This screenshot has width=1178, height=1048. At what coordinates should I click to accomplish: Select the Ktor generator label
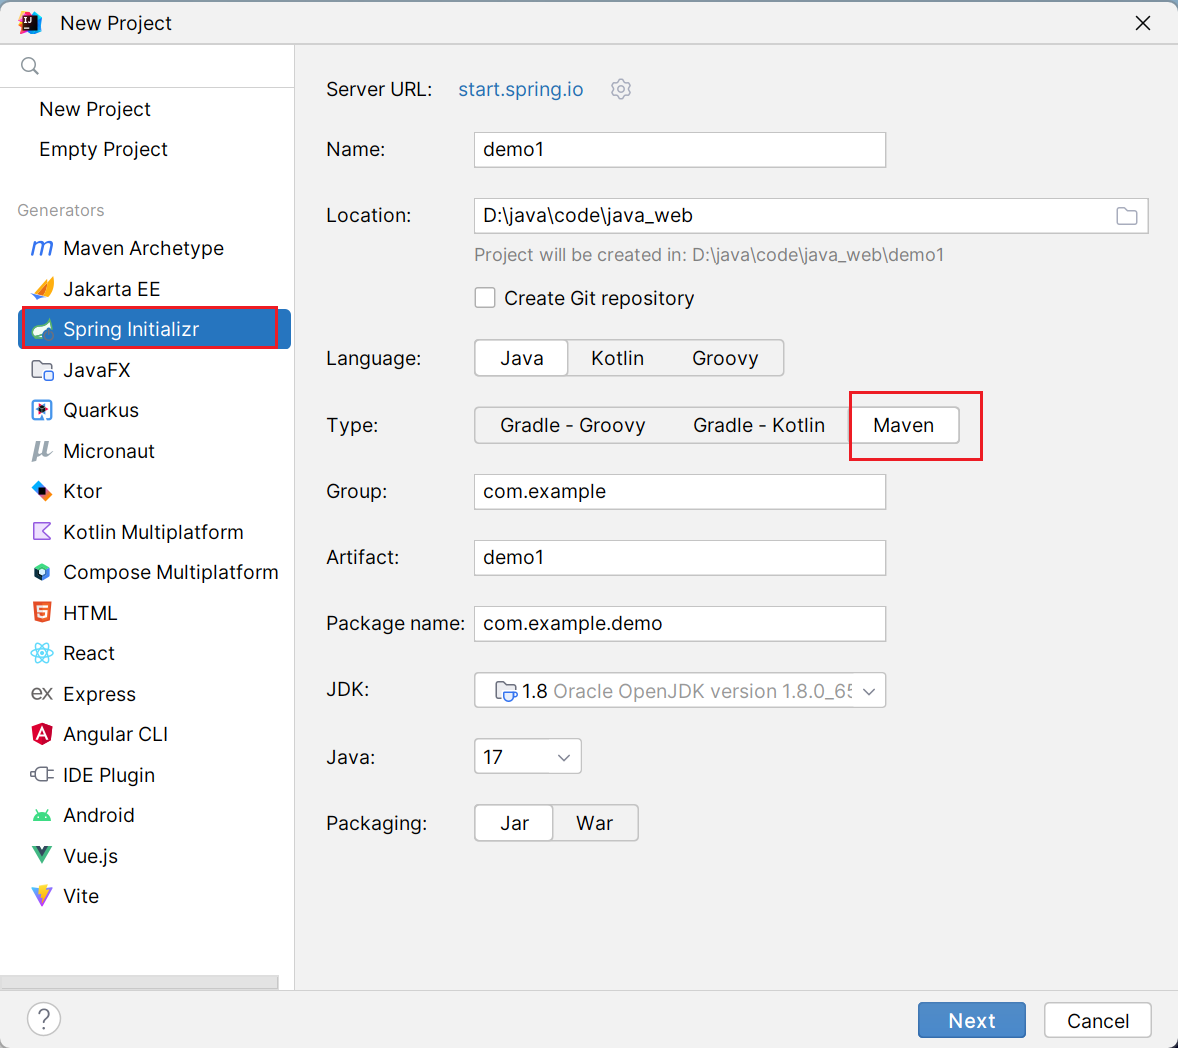click(x=83, y=491)
